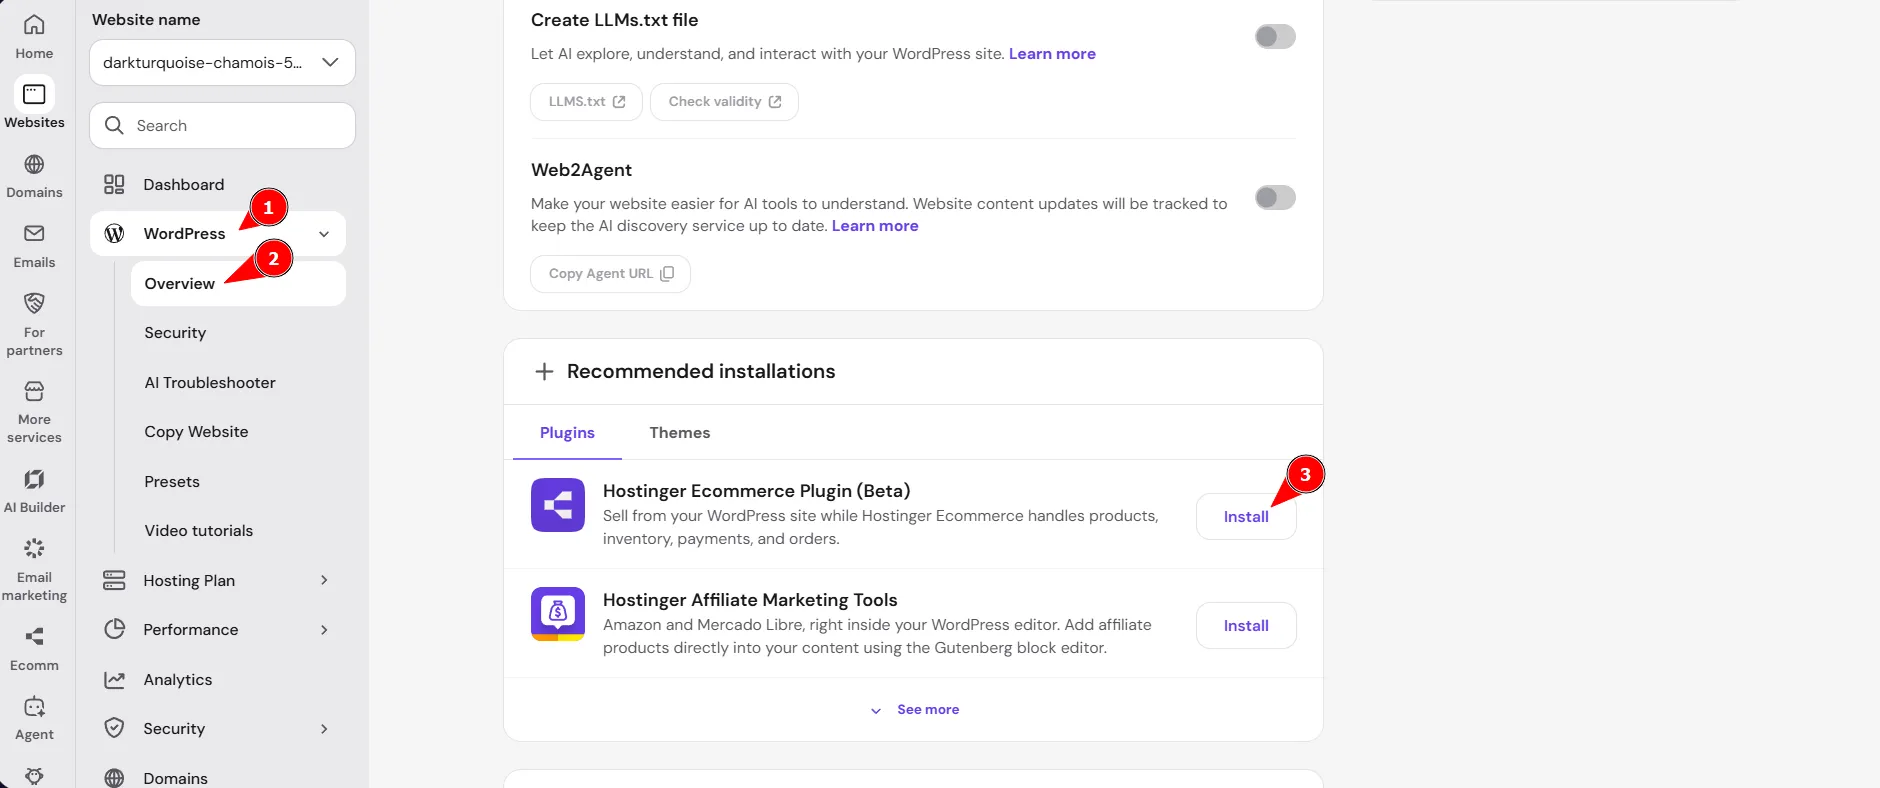Screen dimensions: 1880x788
Task: Click the Copy Agent URL button
Action: tap(610, 274)
